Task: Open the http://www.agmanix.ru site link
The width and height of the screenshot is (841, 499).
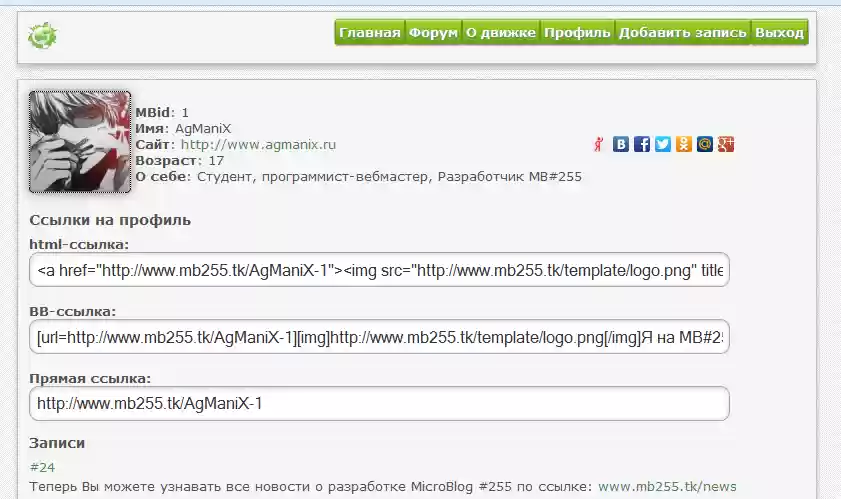Action: (258, 144)
